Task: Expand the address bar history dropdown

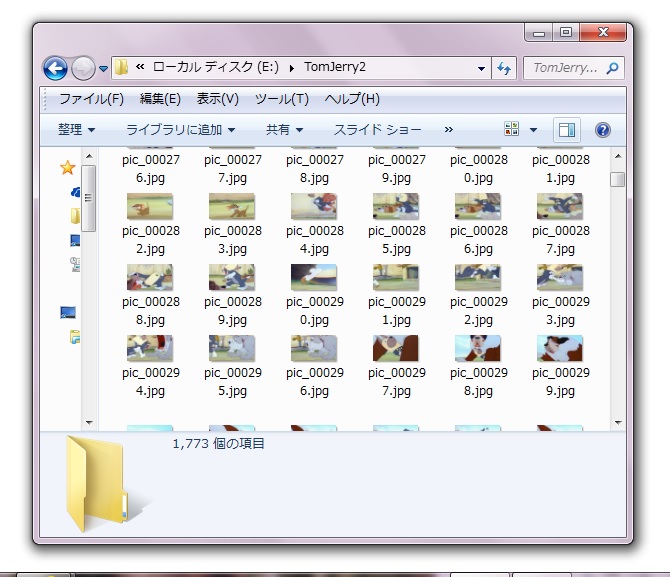Action: coord(481,68)
